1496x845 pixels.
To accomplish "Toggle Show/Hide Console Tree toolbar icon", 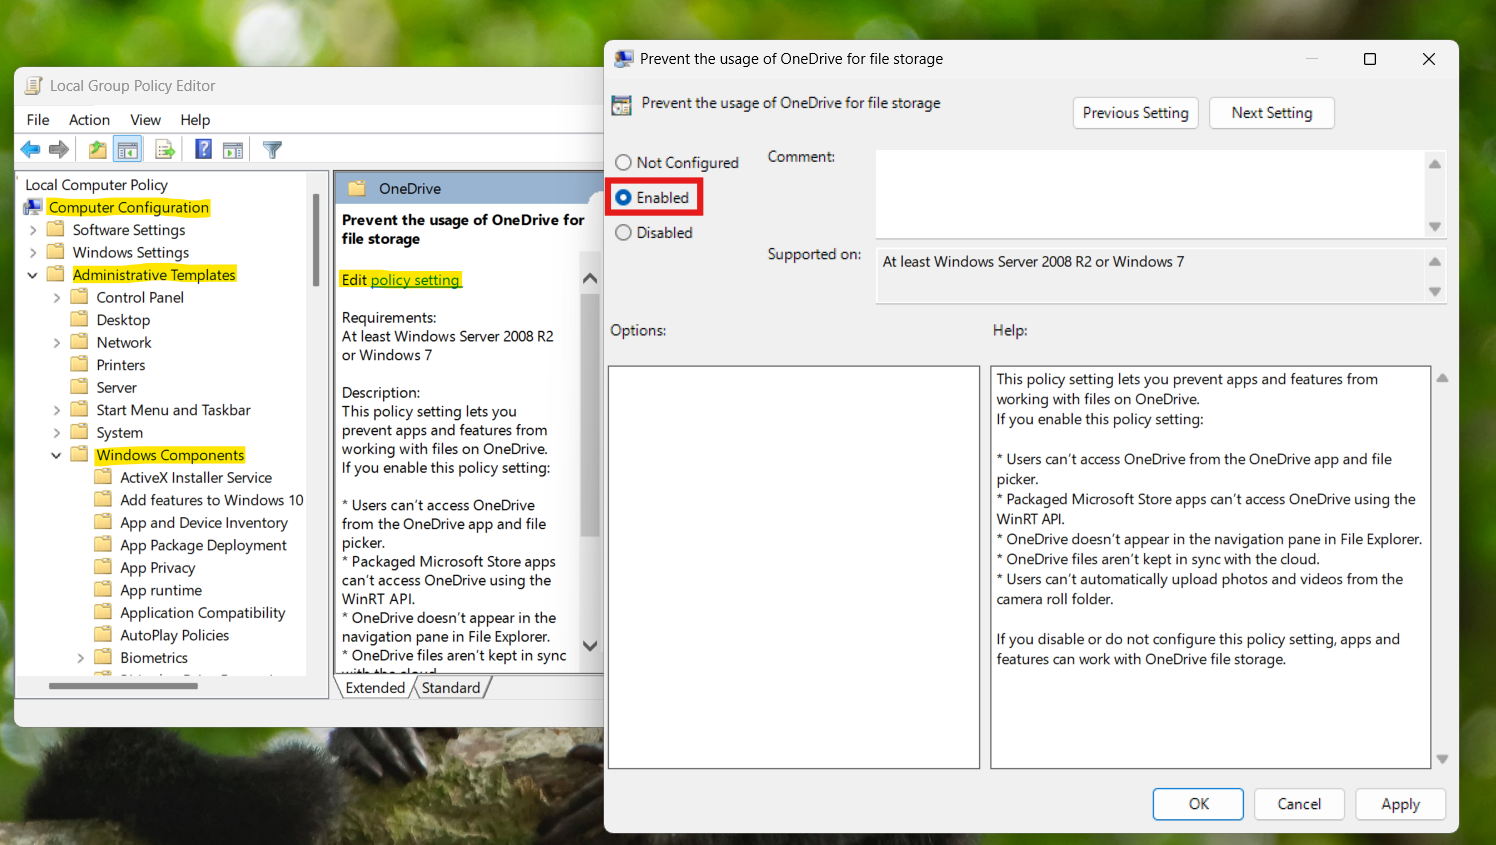I will 128,150.
